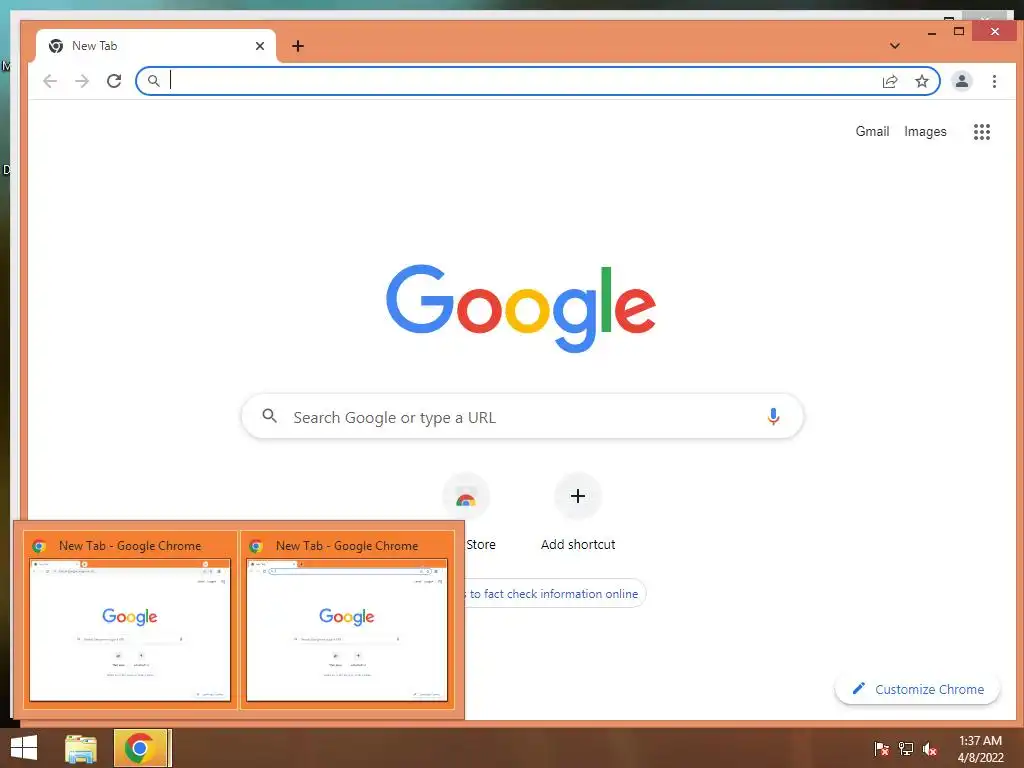
Task: Open the three-dot Chrome menu
Action: click(x=994, y=81)
